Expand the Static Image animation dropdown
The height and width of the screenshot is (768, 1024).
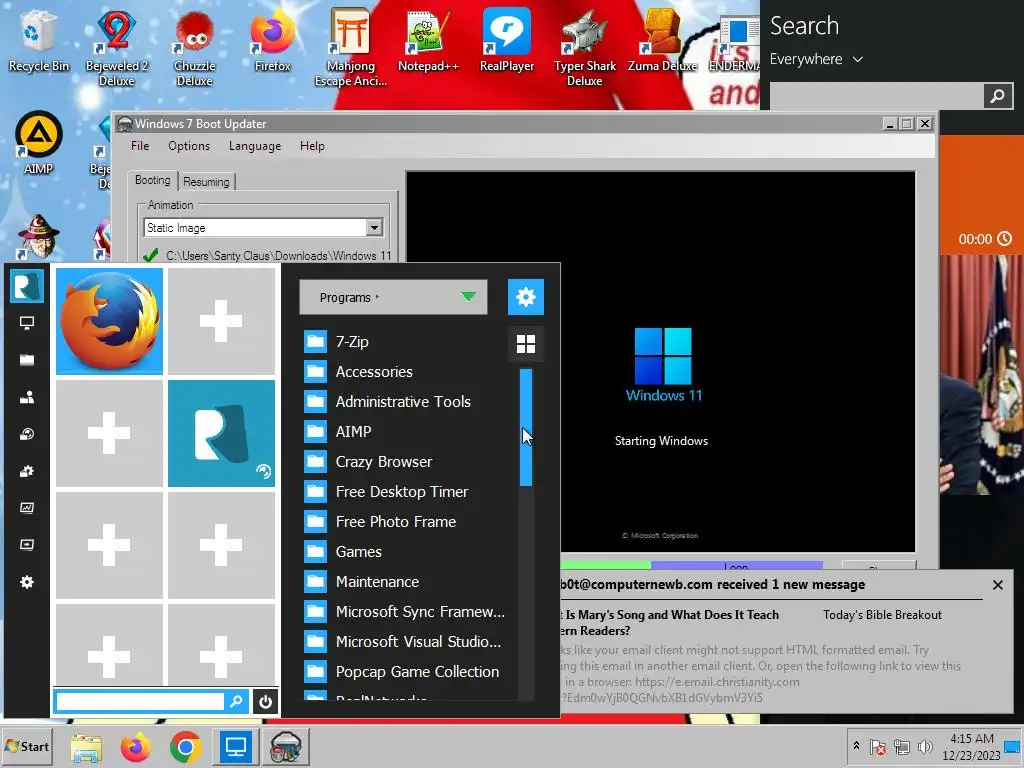(x=374, y=227)
